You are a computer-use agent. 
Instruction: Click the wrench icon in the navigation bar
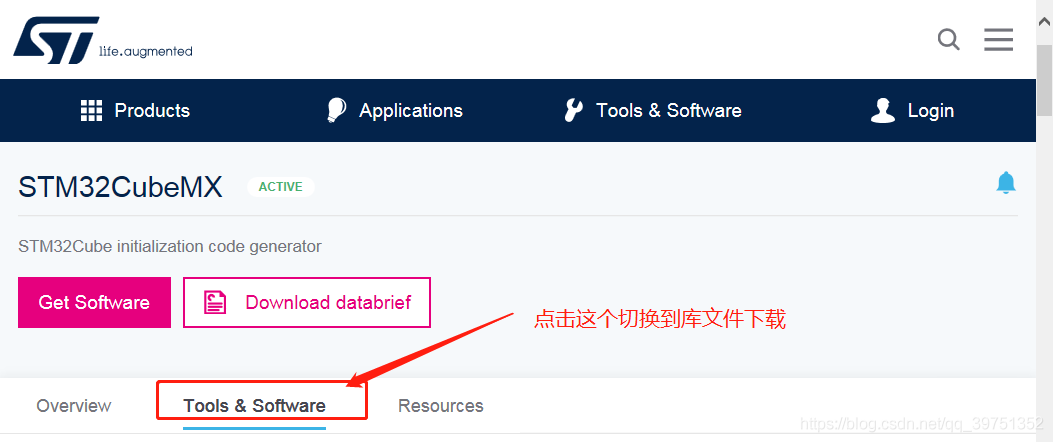(573, 110)
